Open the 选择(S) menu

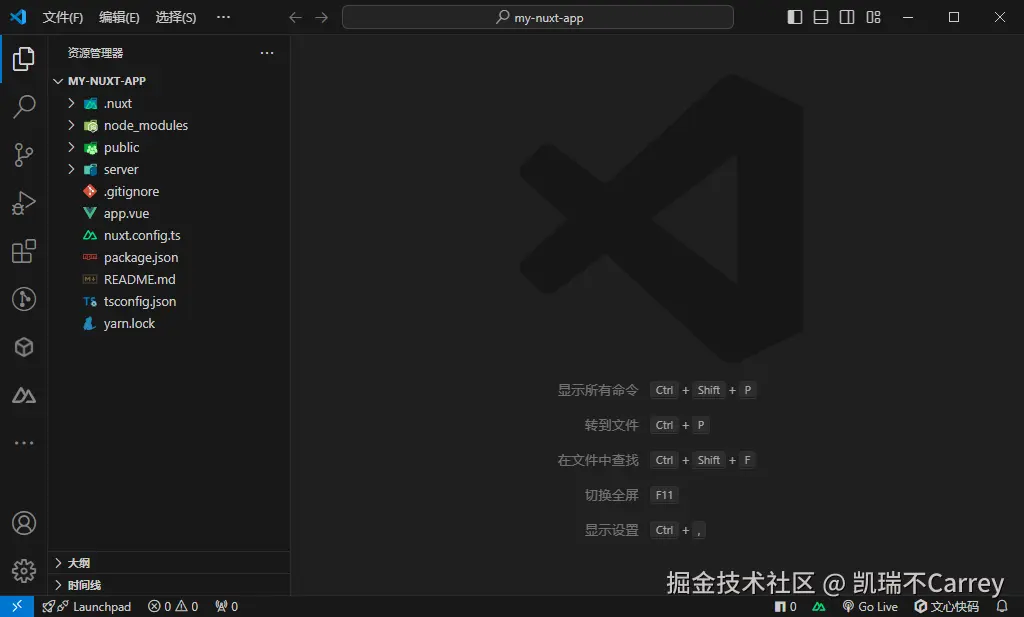coord(176,18)
